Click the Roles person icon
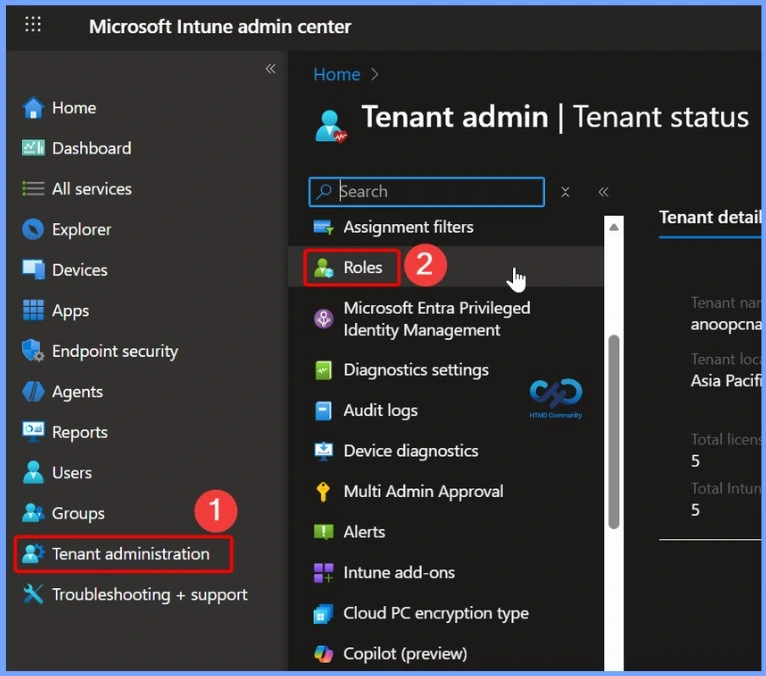Image resolution: width=766 pixels, height=676 pixels. 323,268
